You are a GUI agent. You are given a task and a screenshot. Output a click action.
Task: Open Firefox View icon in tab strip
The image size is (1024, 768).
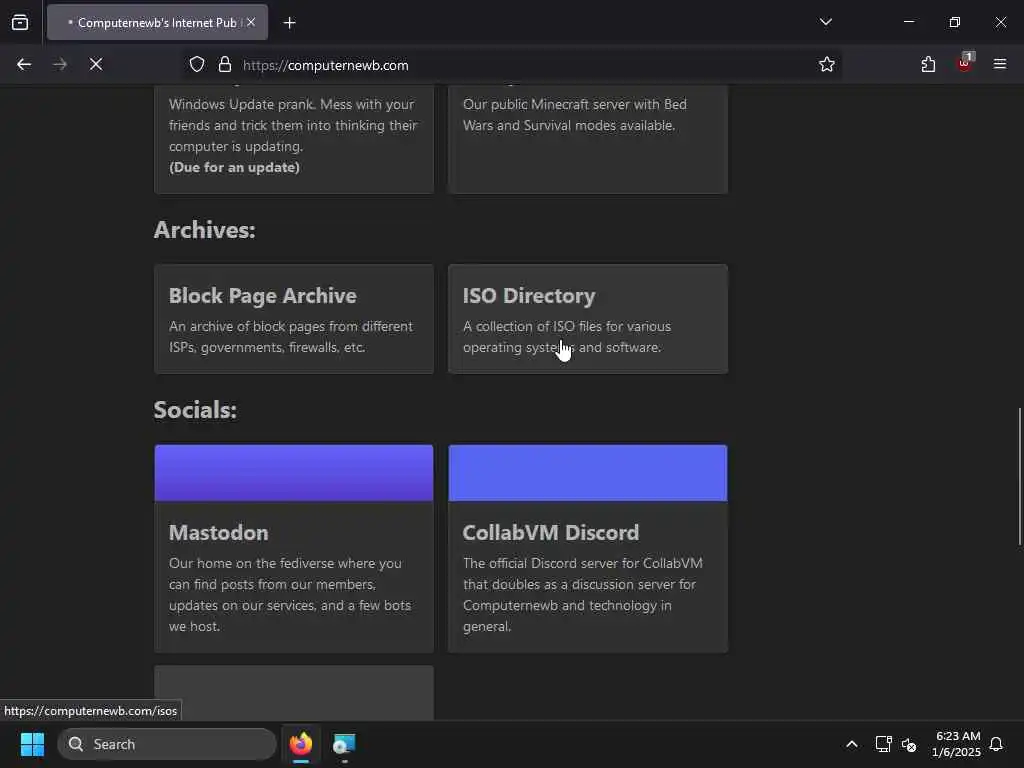coord(20,22)
